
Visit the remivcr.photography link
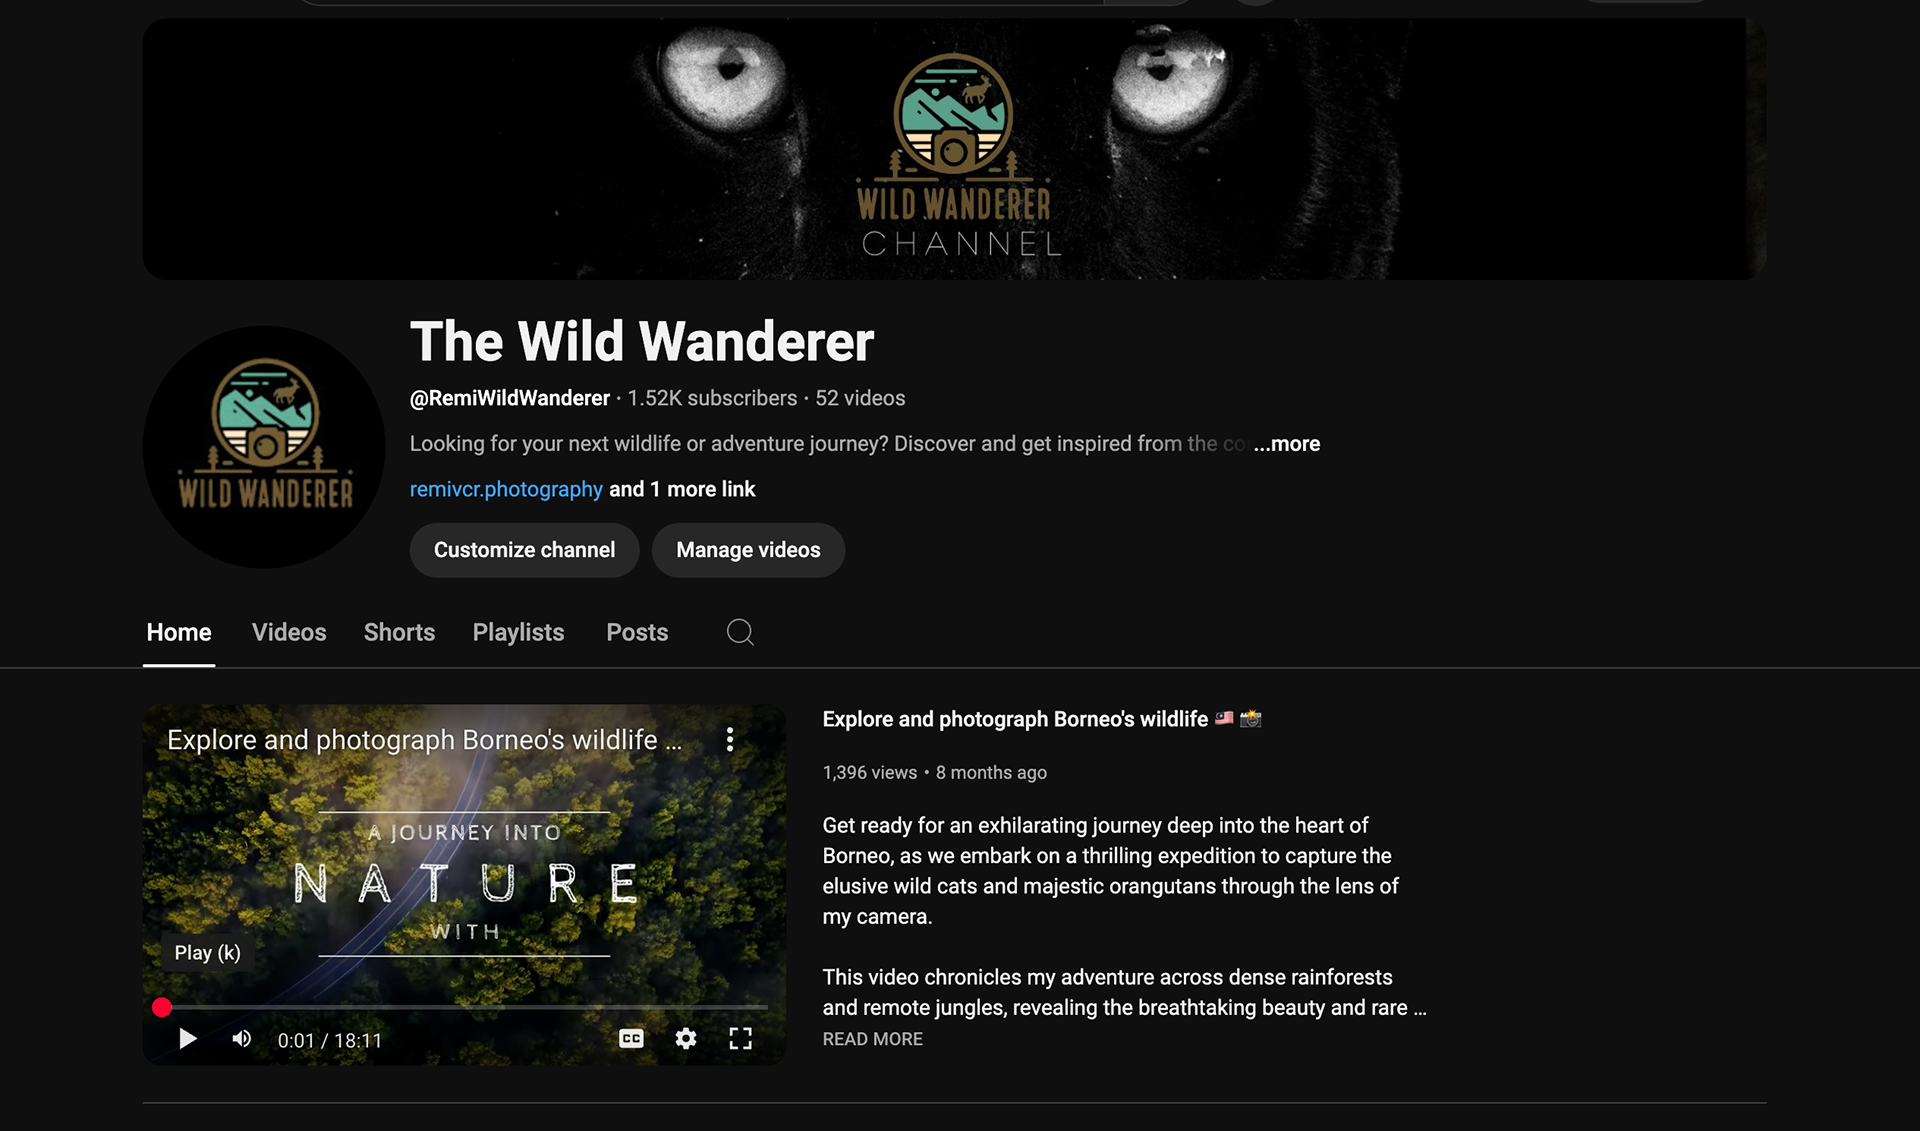(506, 489)
